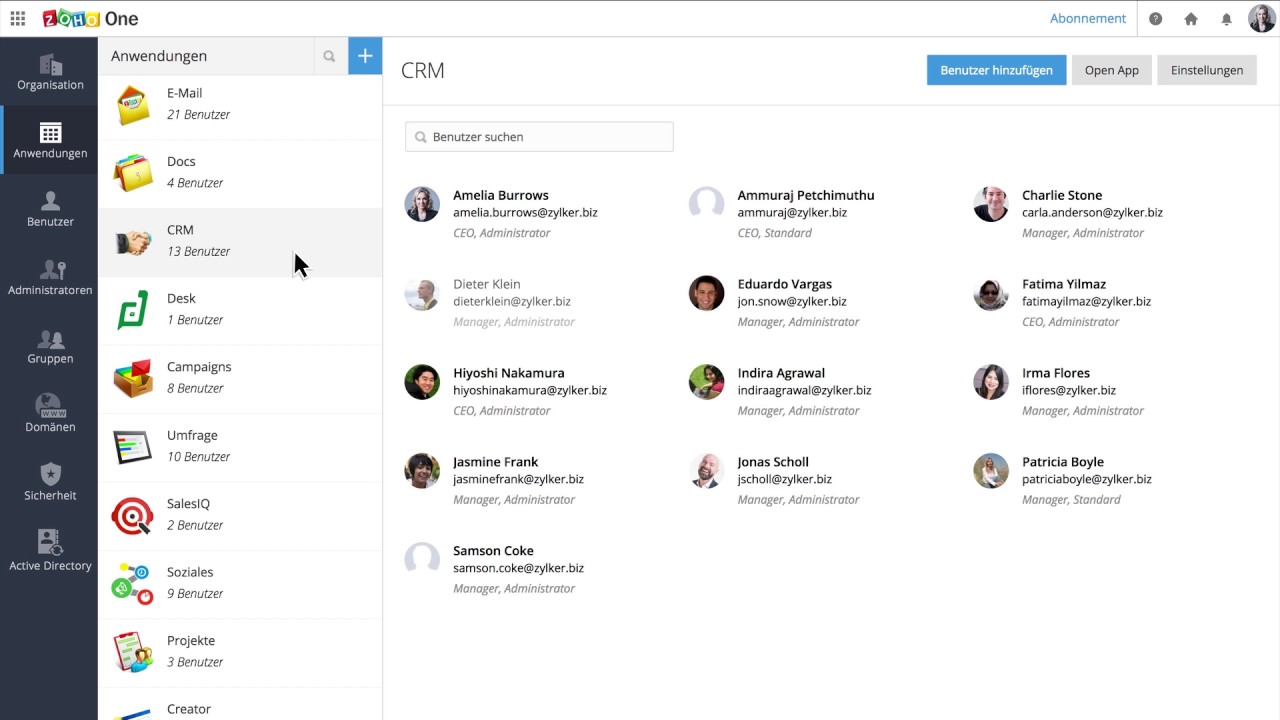Go to the home icon
This screenshot has height=720, width=1280.
1191,18
